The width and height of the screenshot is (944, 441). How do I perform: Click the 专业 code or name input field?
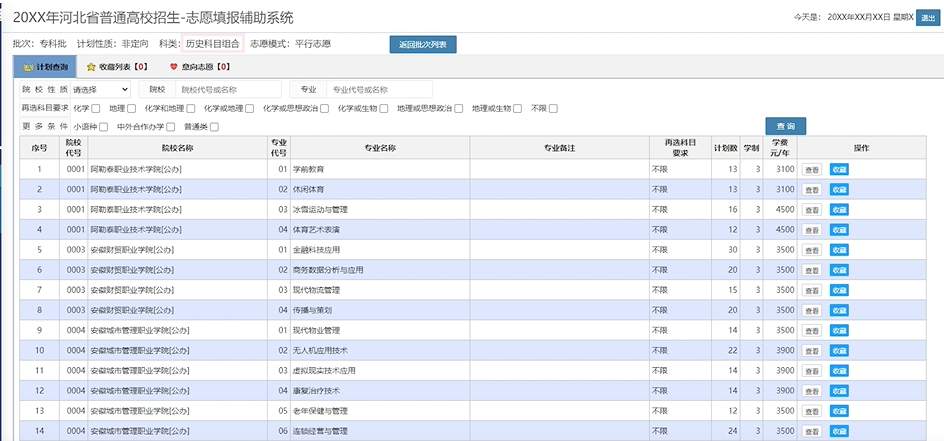click(x=373, y=89)
